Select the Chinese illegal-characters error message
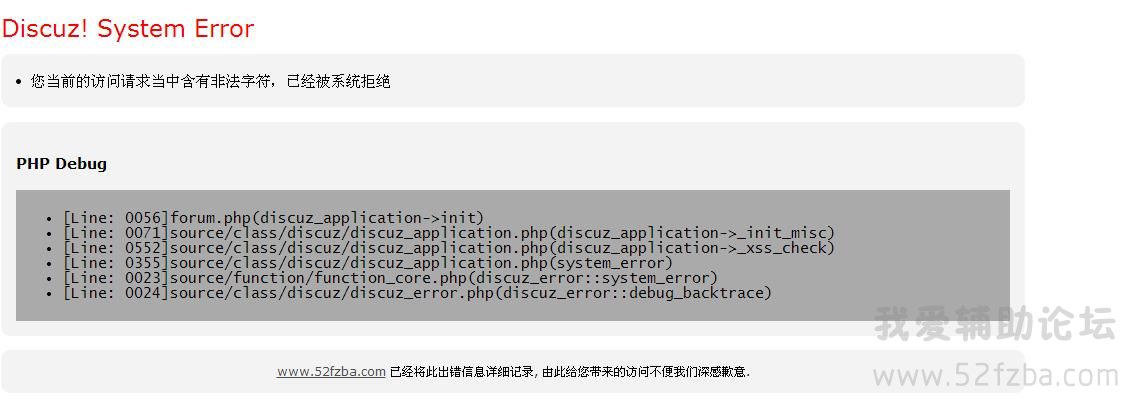1143x414 pixels. click(211, 81)
